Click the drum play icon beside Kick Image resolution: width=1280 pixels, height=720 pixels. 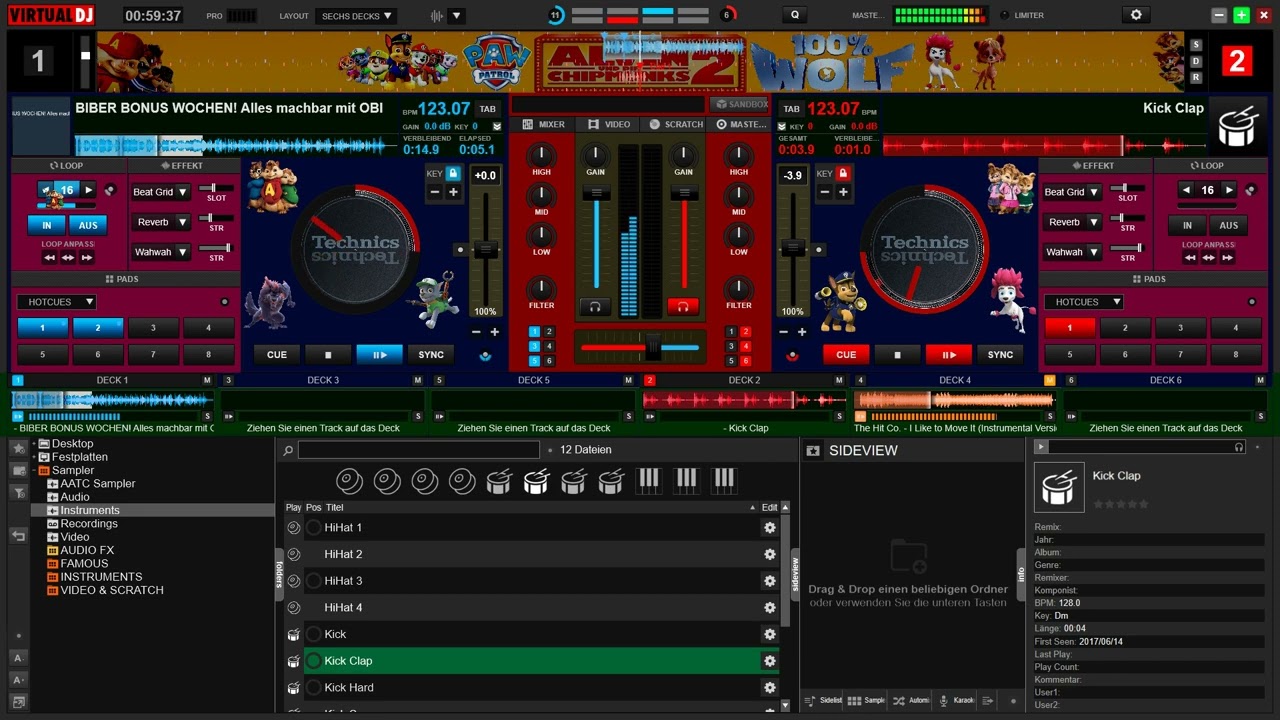(x=294, y=634)
